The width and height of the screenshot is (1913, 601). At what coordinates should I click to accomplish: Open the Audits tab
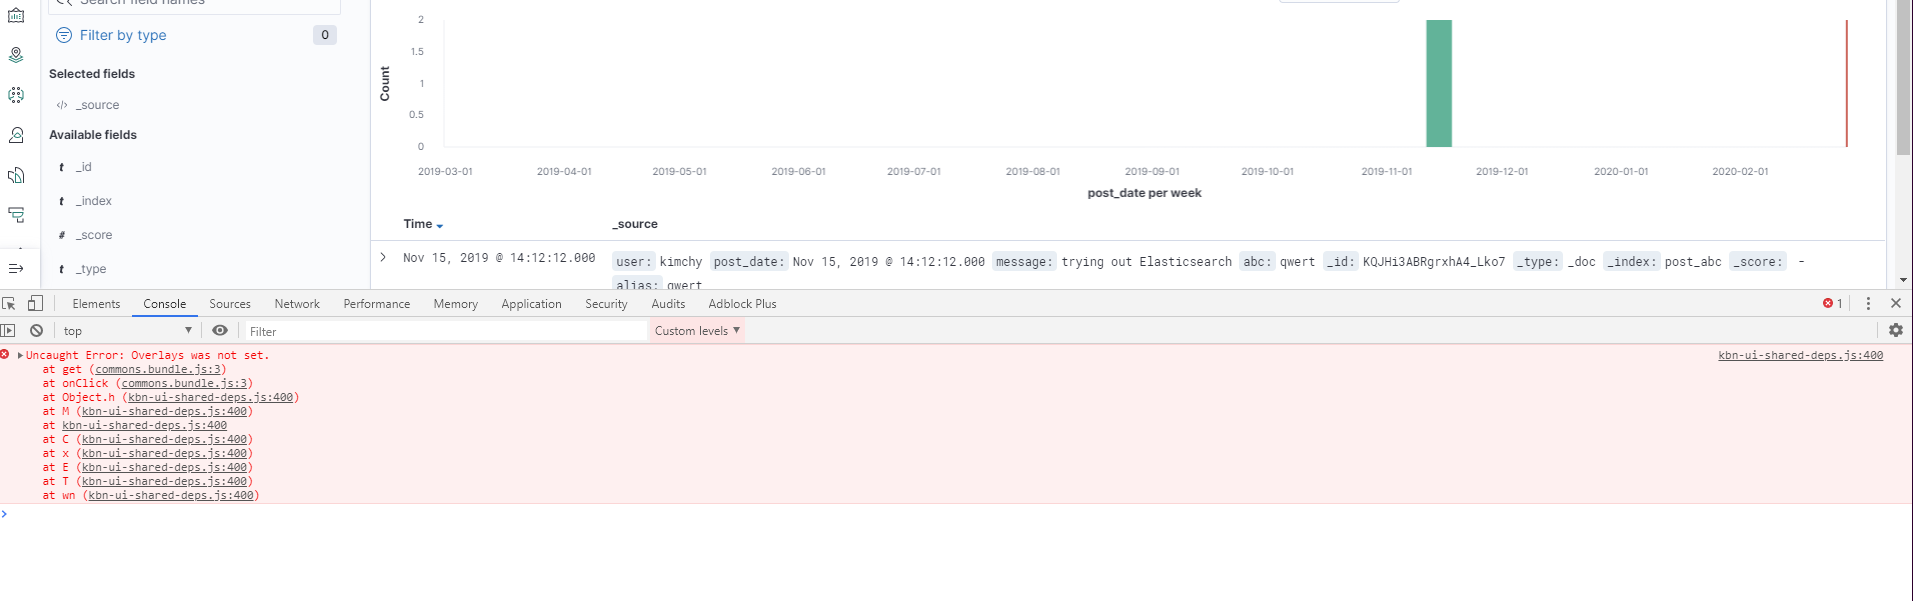pyautogui.click(x=668, y=304)
